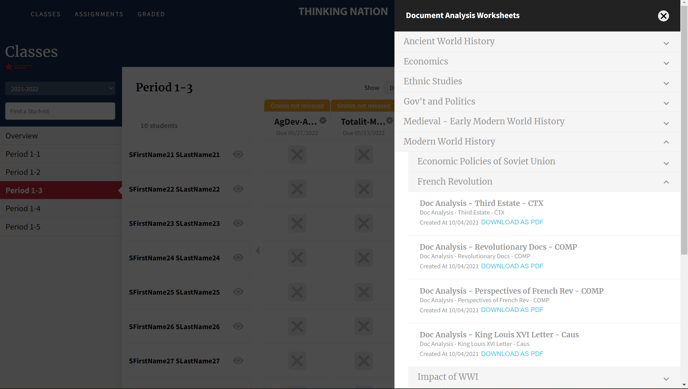Download King Louis XVI Letter PDF
The image size is (688, 389).
point(512,353)
